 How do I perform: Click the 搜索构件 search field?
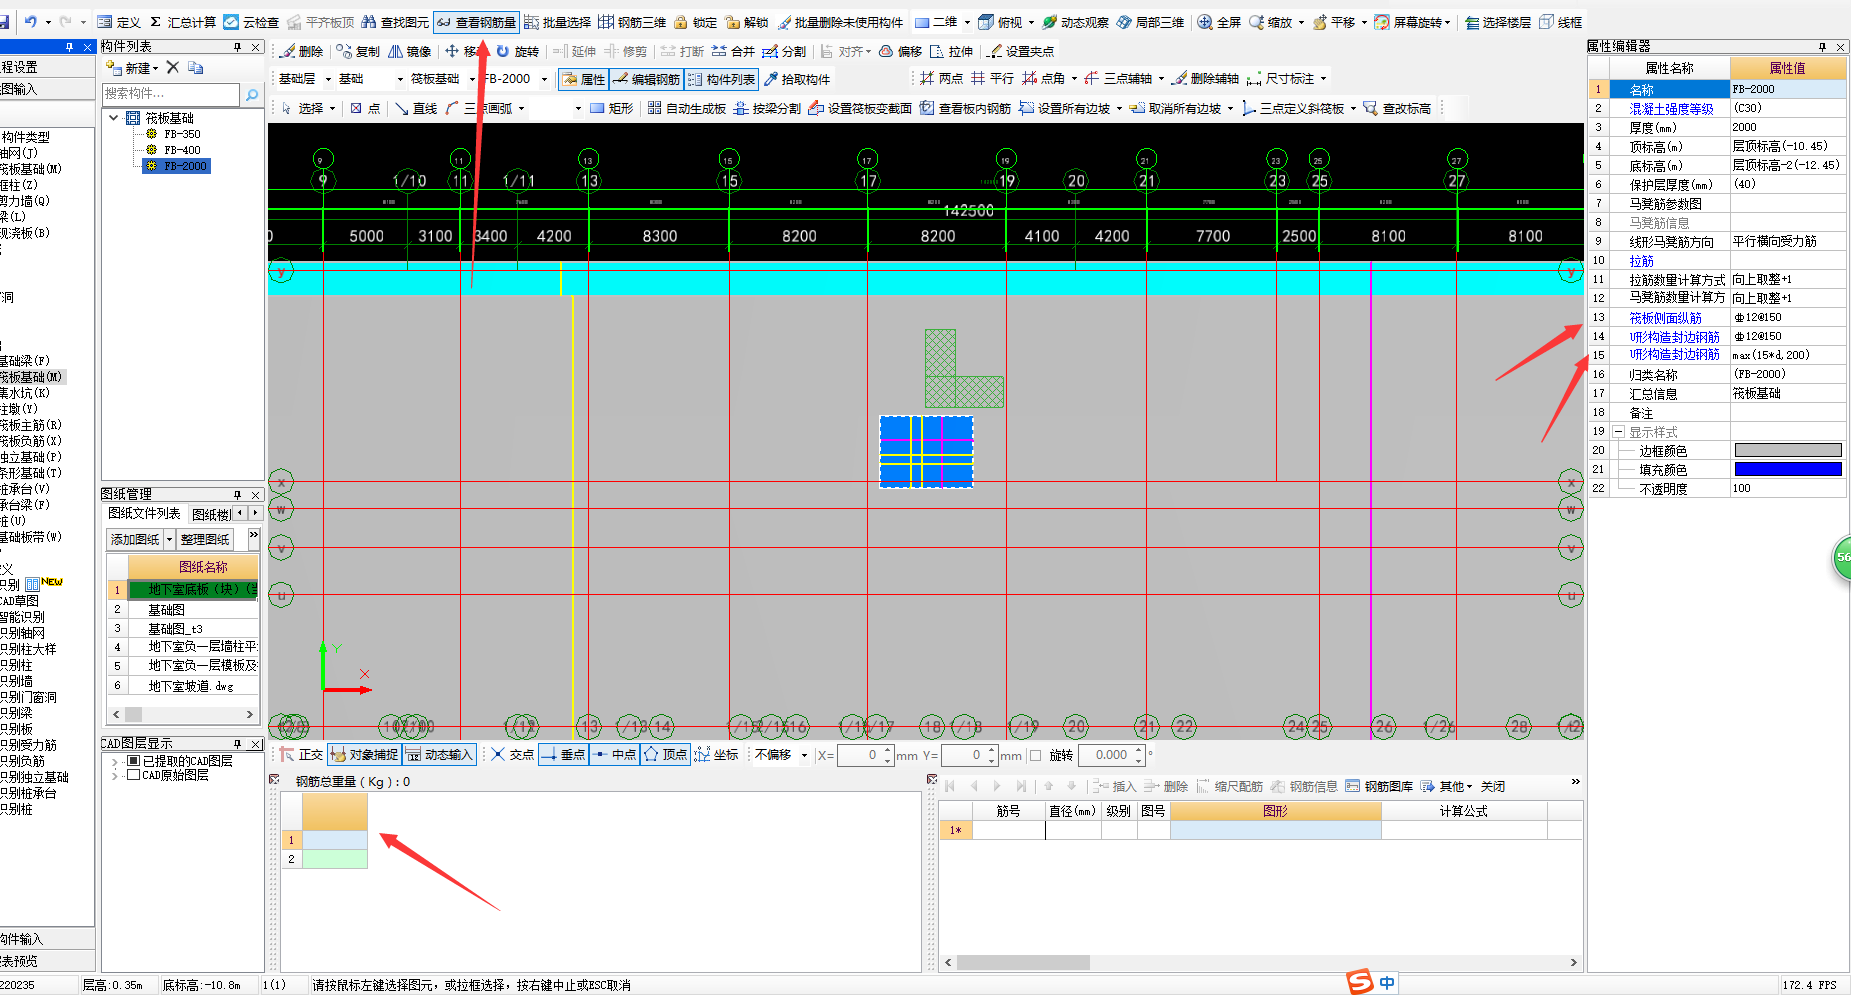tap(171, 94)
